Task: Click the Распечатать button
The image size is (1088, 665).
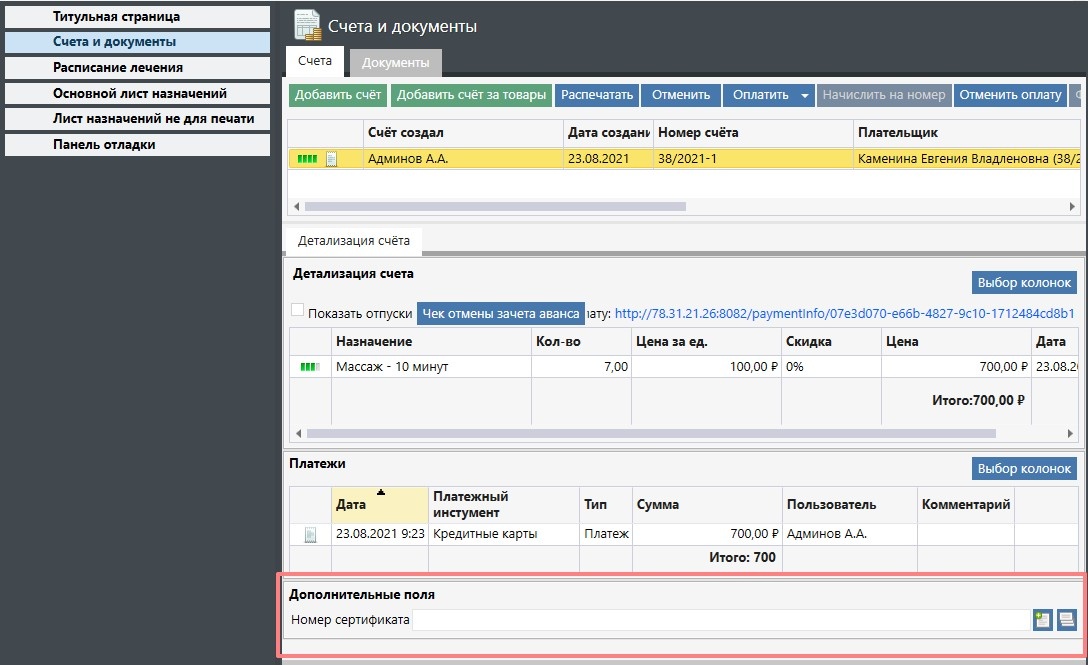Action: point(597,95)
